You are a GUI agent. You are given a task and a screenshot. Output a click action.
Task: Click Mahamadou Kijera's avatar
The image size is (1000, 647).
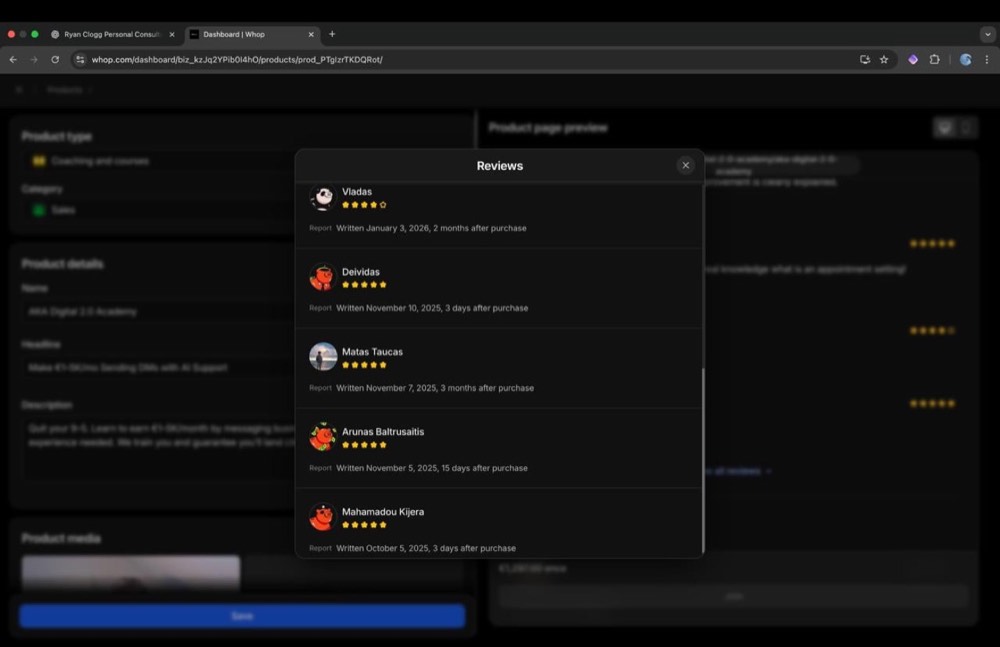323,517
